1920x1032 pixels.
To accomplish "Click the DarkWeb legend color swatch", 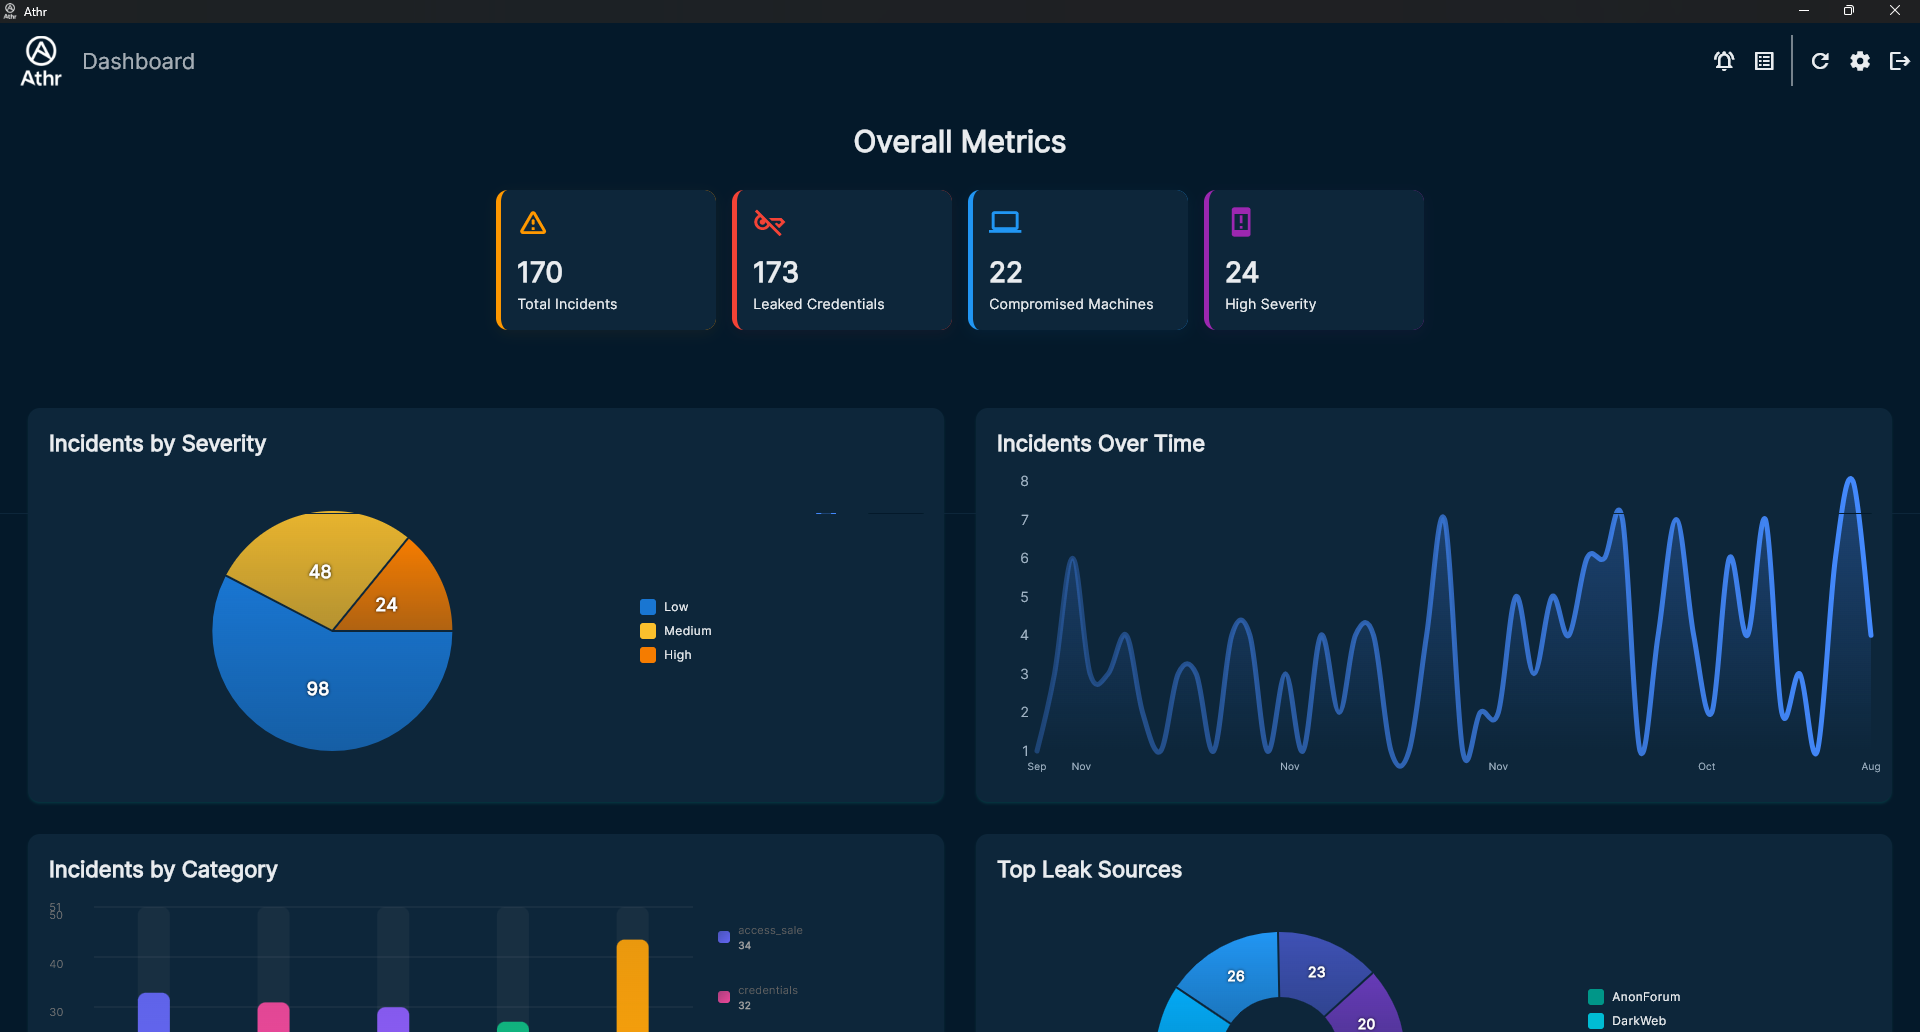I will point(1596,1021).
